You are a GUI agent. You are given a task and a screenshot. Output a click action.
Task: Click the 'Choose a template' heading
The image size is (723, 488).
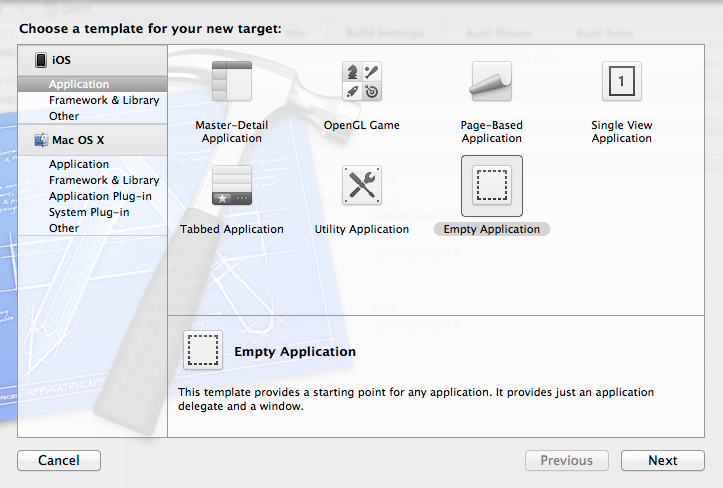pos(150,29)
